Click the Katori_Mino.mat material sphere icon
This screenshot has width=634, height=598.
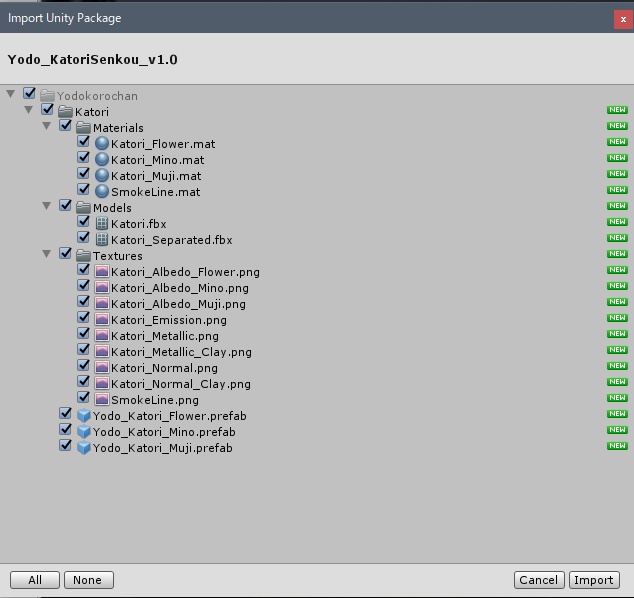pos(102,160)
